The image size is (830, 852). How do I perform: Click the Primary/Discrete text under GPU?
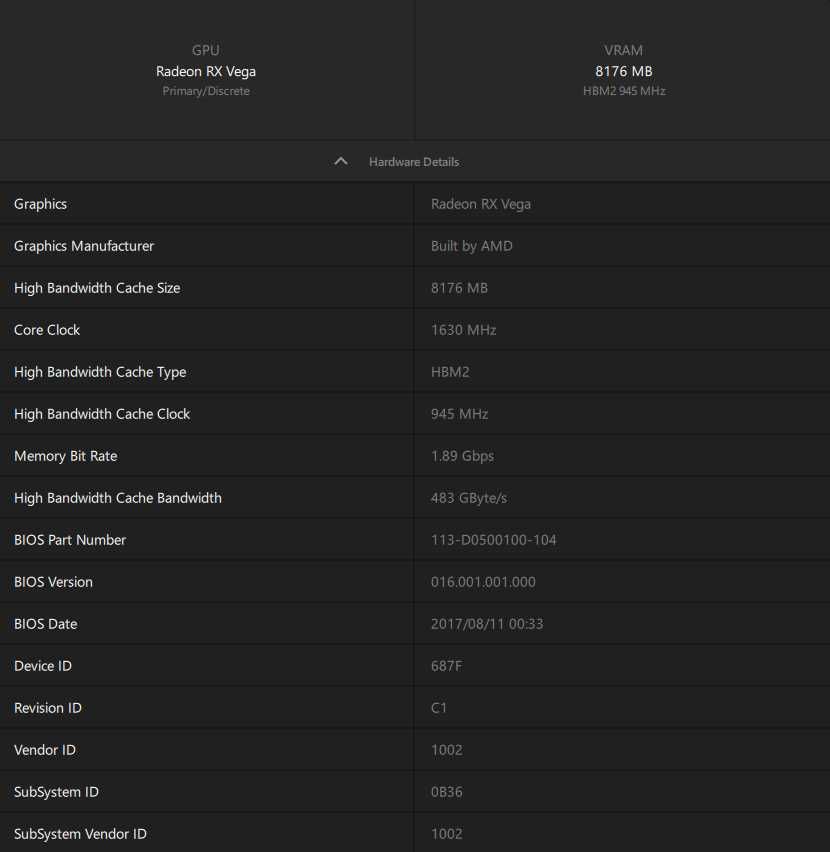206,91
